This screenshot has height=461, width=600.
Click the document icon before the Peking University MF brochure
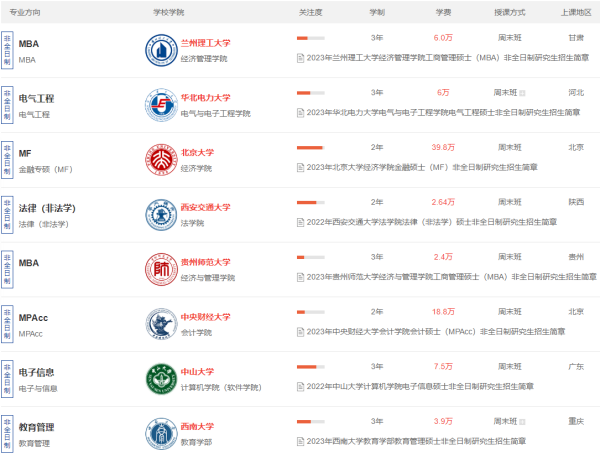coord(301,167)
